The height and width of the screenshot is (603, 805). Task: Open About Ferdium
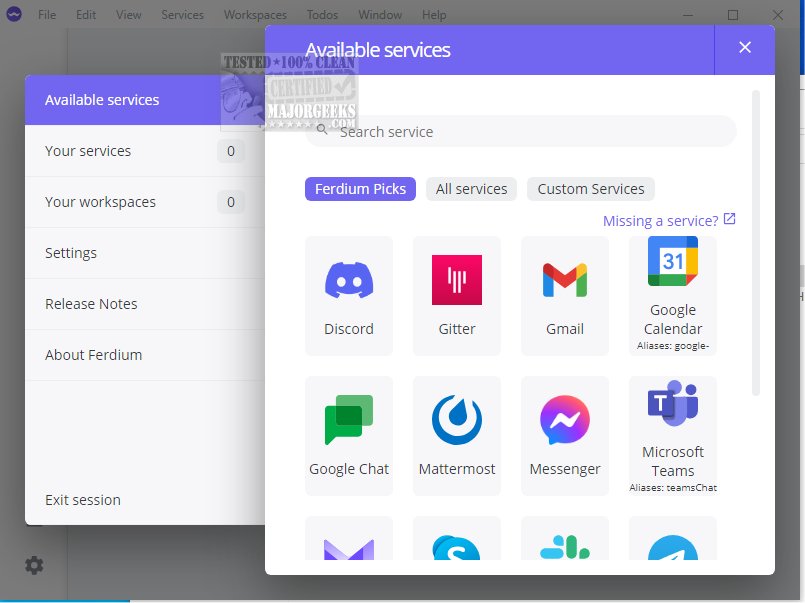click(145, 355)
